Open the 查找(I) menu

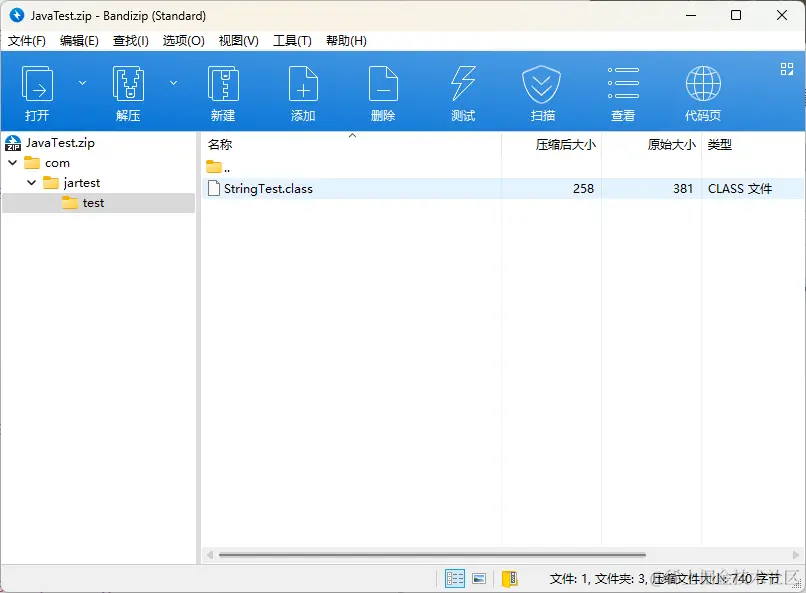(x=131, y=41)
